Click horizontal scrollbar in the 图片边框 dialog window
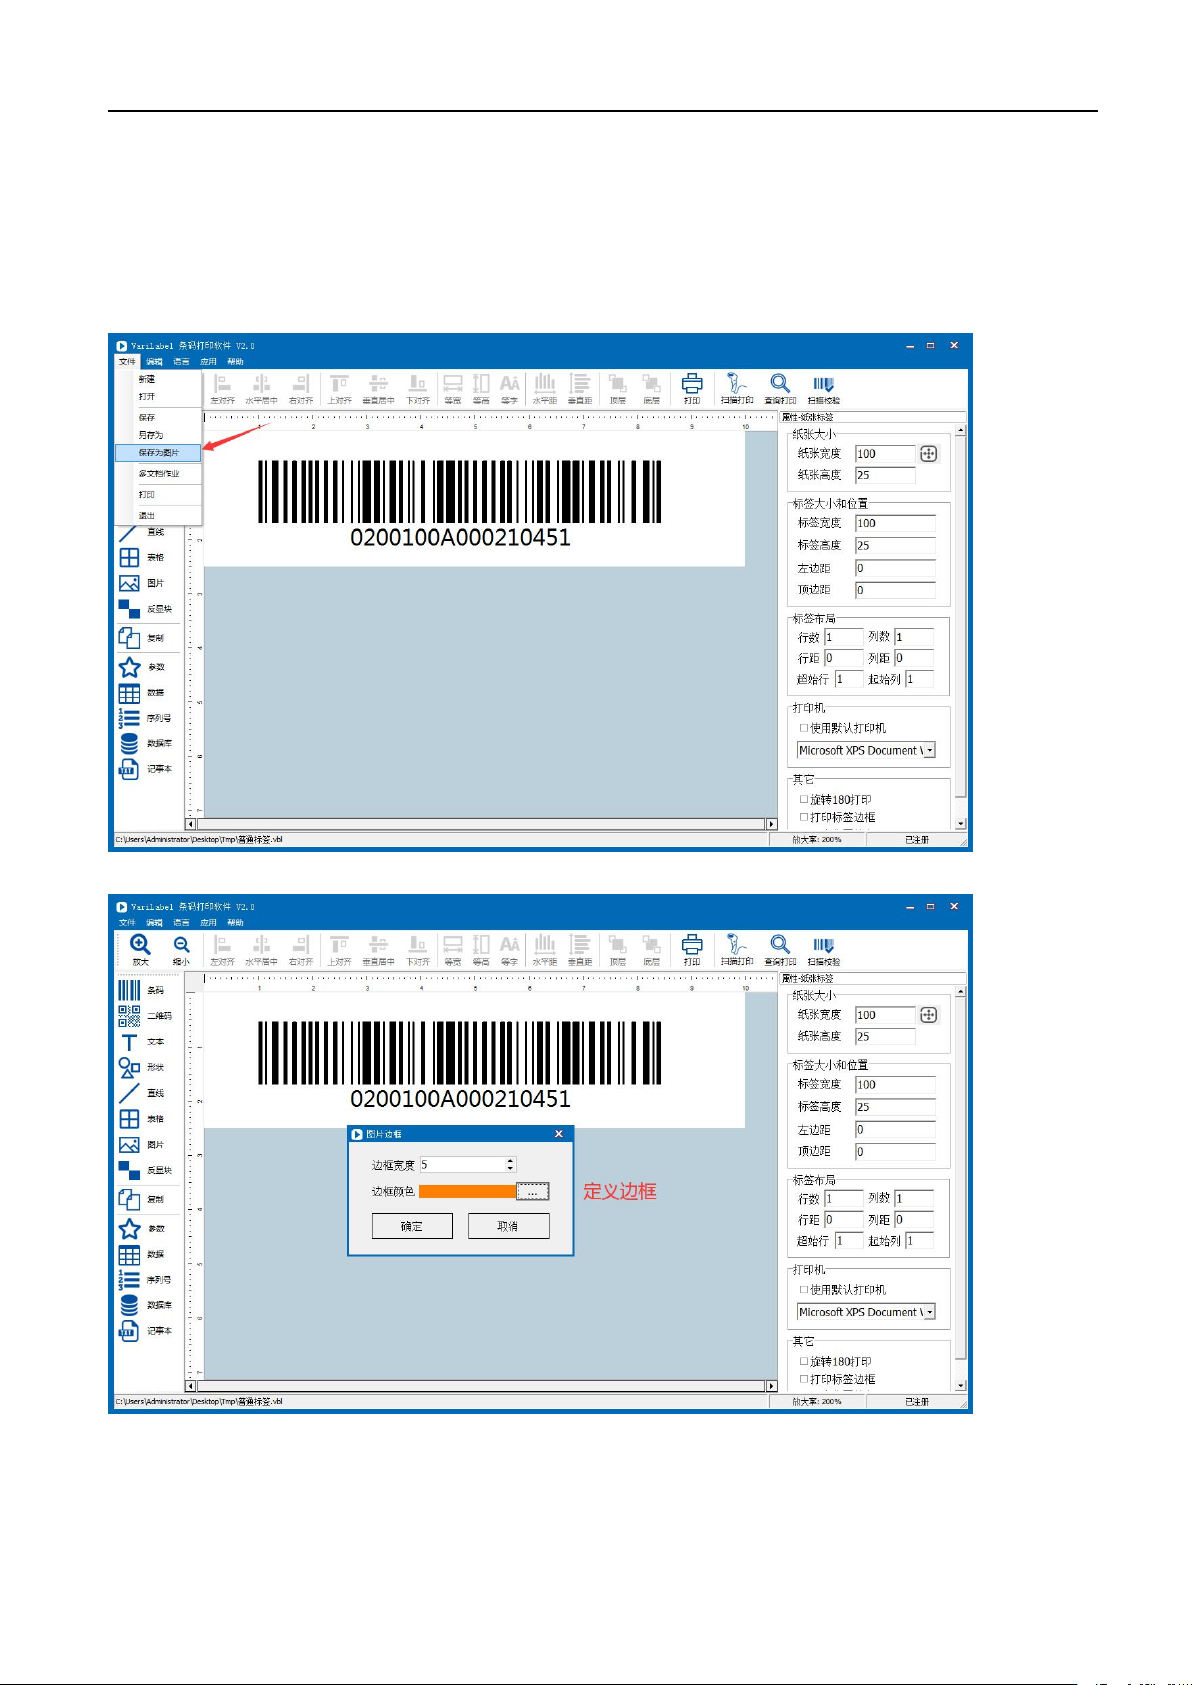The height and width of the screenshot is (1685, 1192). point(481,1386)
